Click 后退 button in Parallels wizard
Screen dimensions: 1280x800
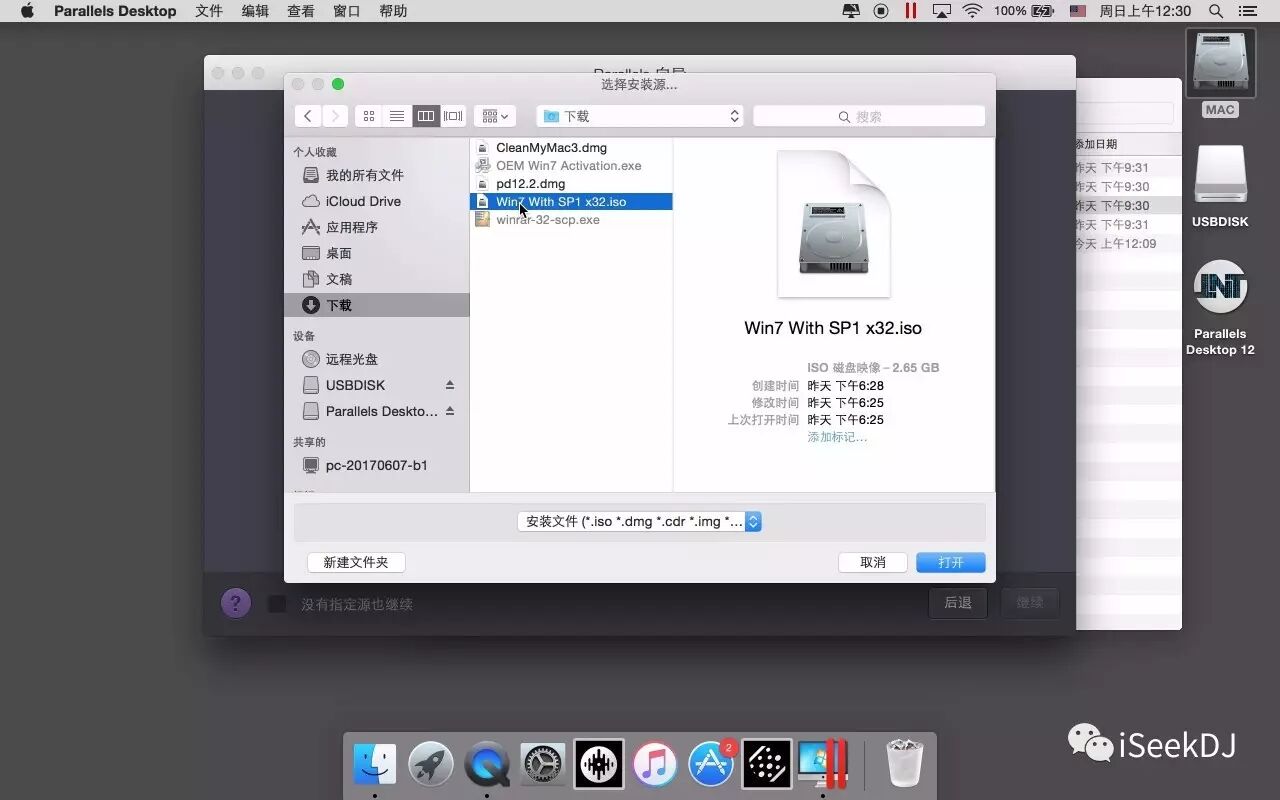coord(958,602)
